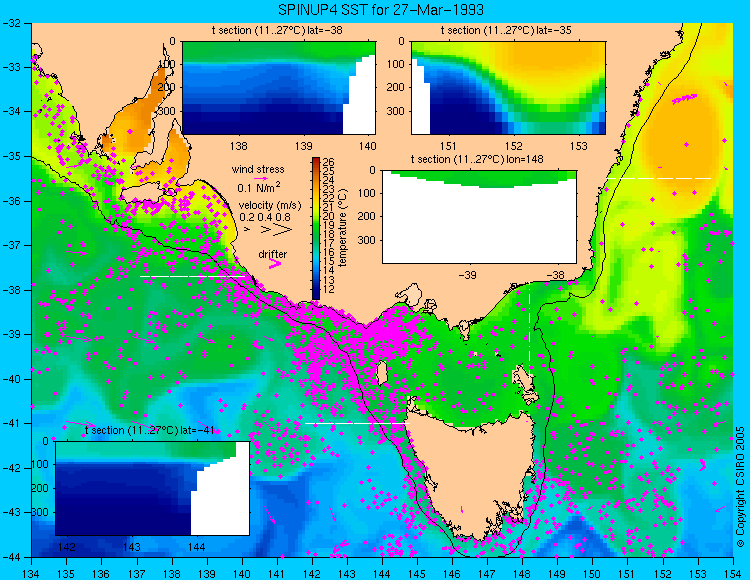This screenshot has height=580, width=750.
Task: Click the longitude axis label 134
Action: pyautogui.click(x=31, y=574)
